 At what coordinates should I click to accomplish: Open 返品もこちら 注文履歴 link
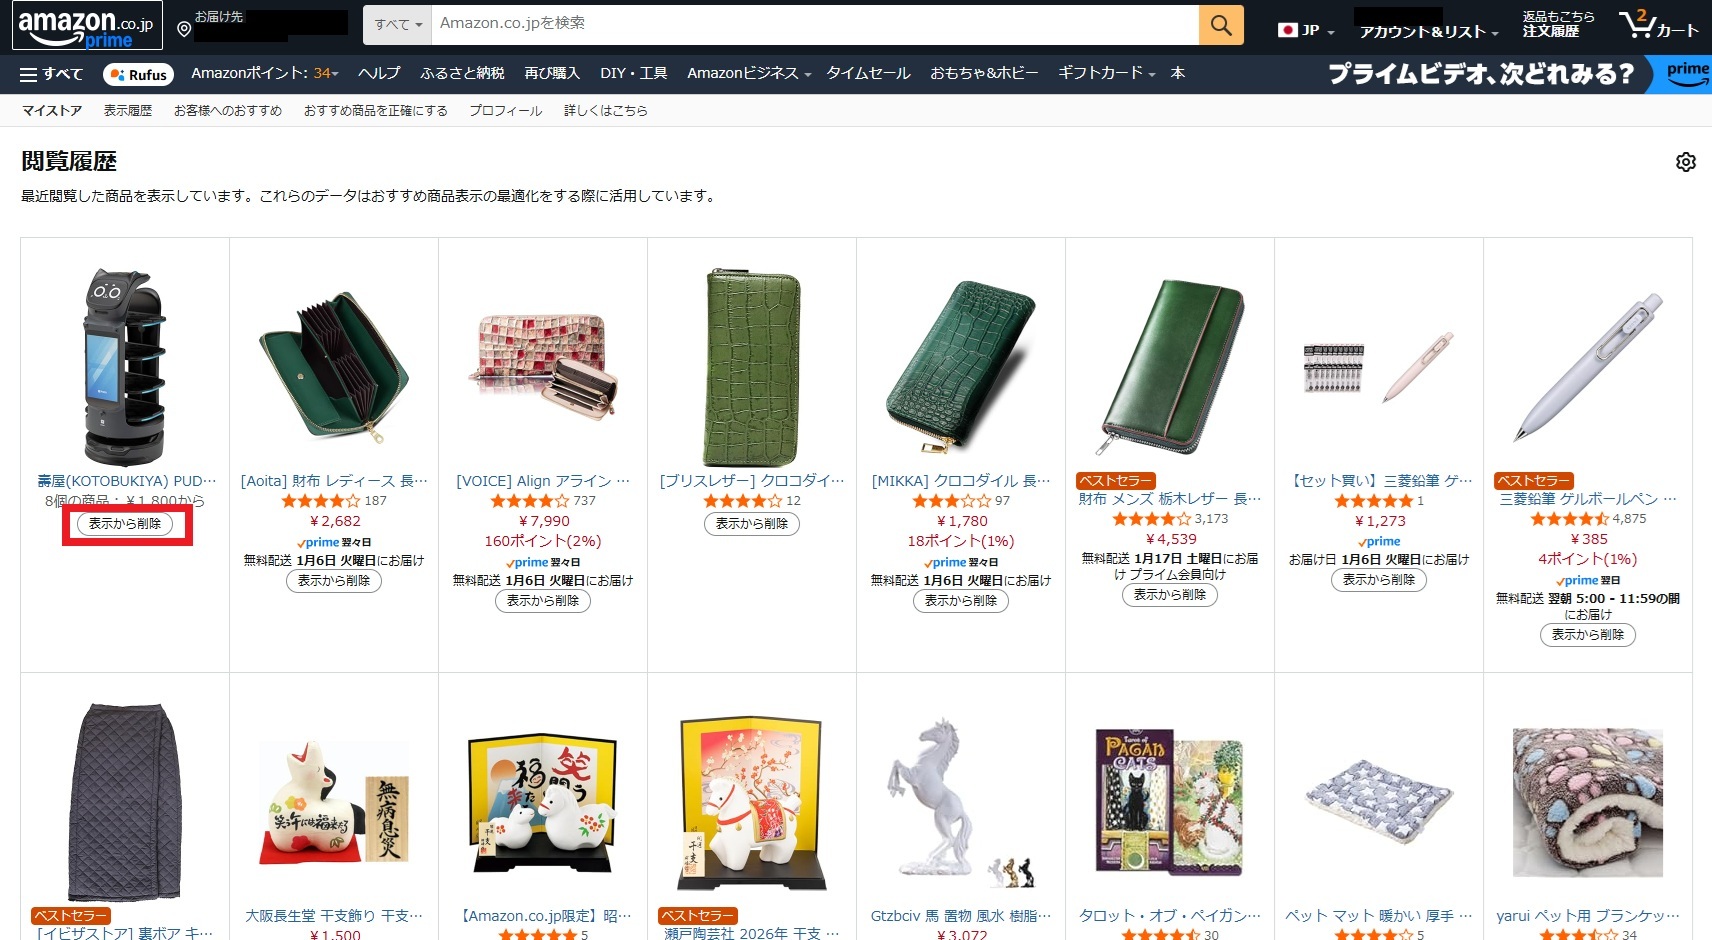pyautogui.click(x=1558, y=25)
